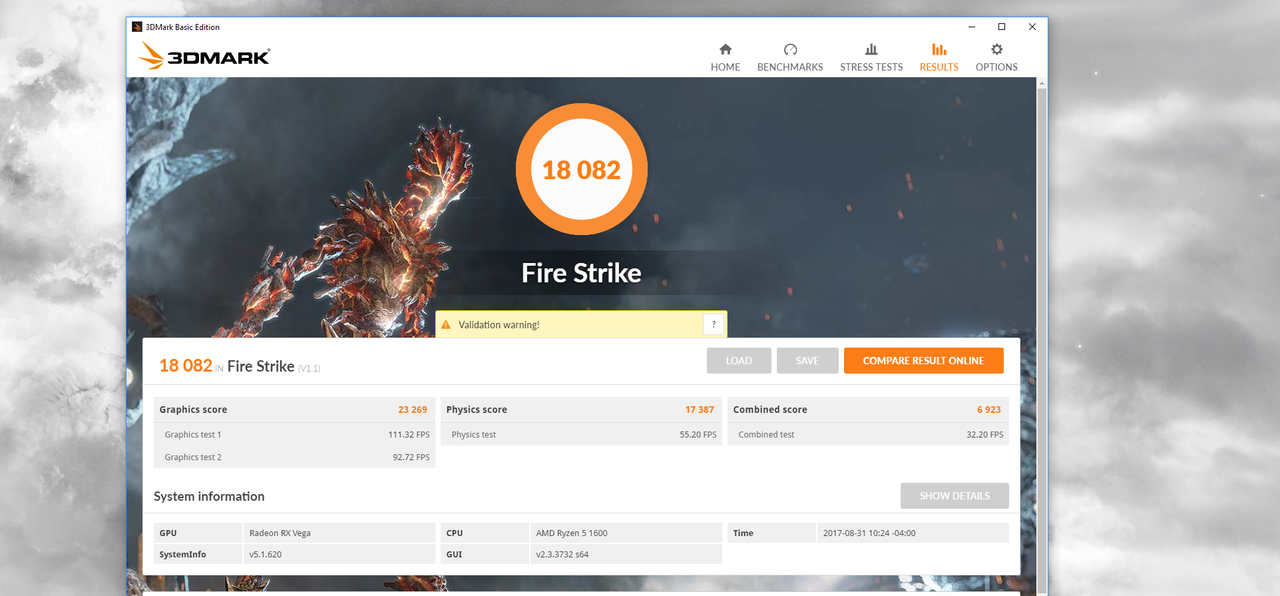Click the 18 082 score circle
Viewport: 1280px width, 596px height.
[x=582, y=170]
